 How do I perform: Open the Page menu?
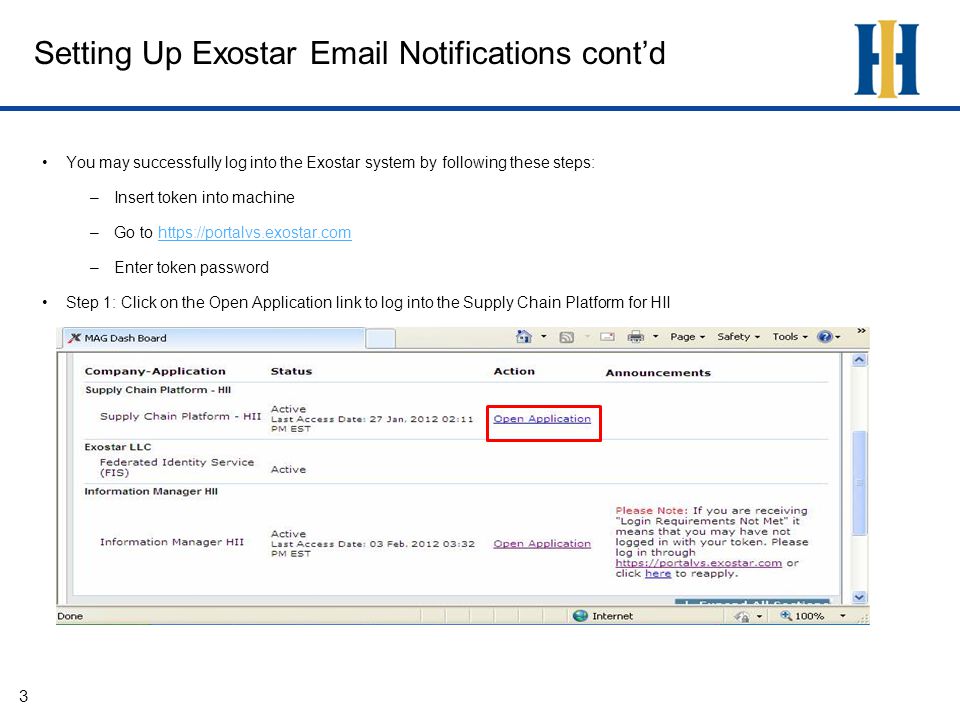tap(688, 337)
